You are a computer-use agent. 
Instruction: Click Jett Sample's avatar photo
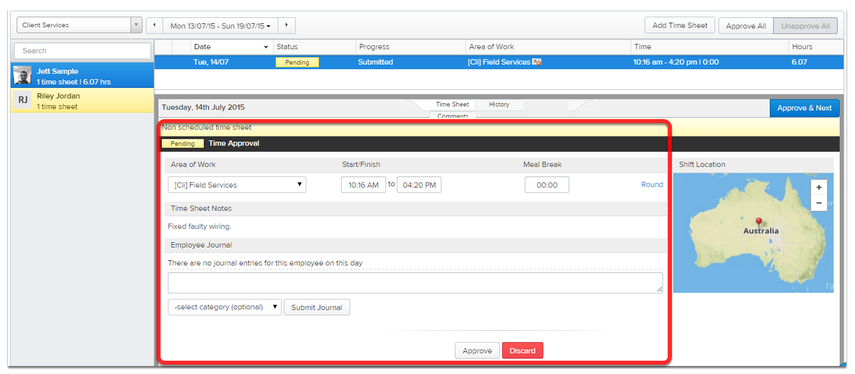tap(22, 75)
